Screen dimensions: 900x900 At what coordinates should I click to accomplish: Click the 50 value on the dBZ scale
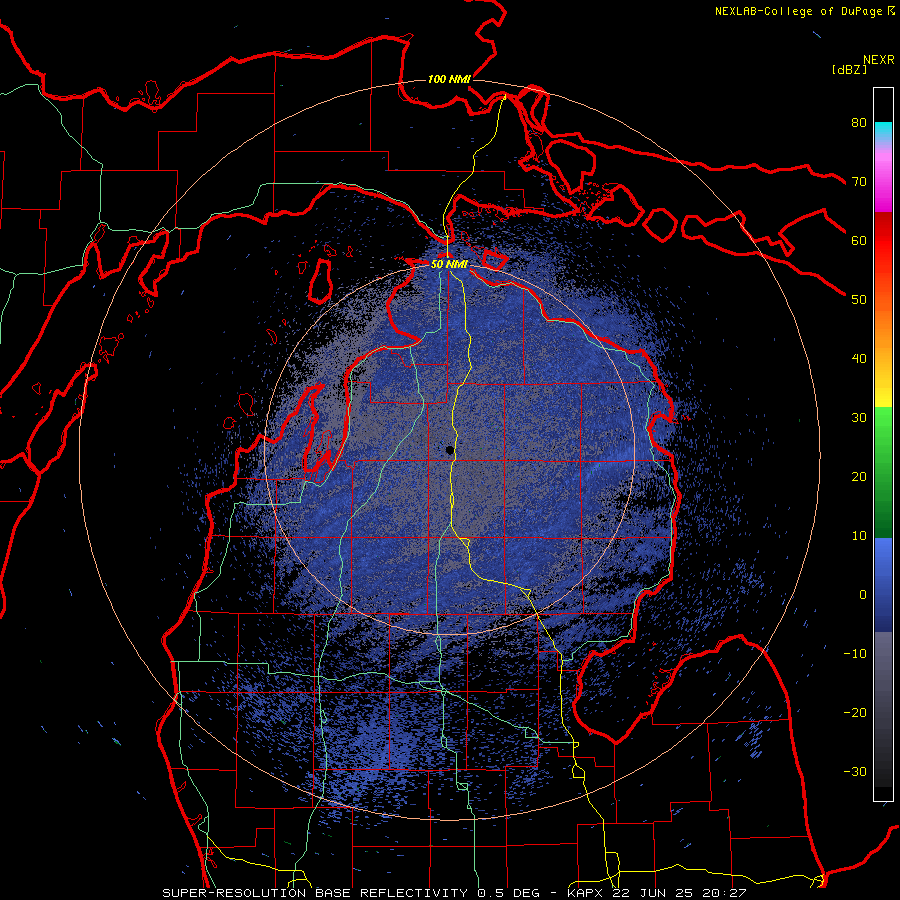pos(859,300)
